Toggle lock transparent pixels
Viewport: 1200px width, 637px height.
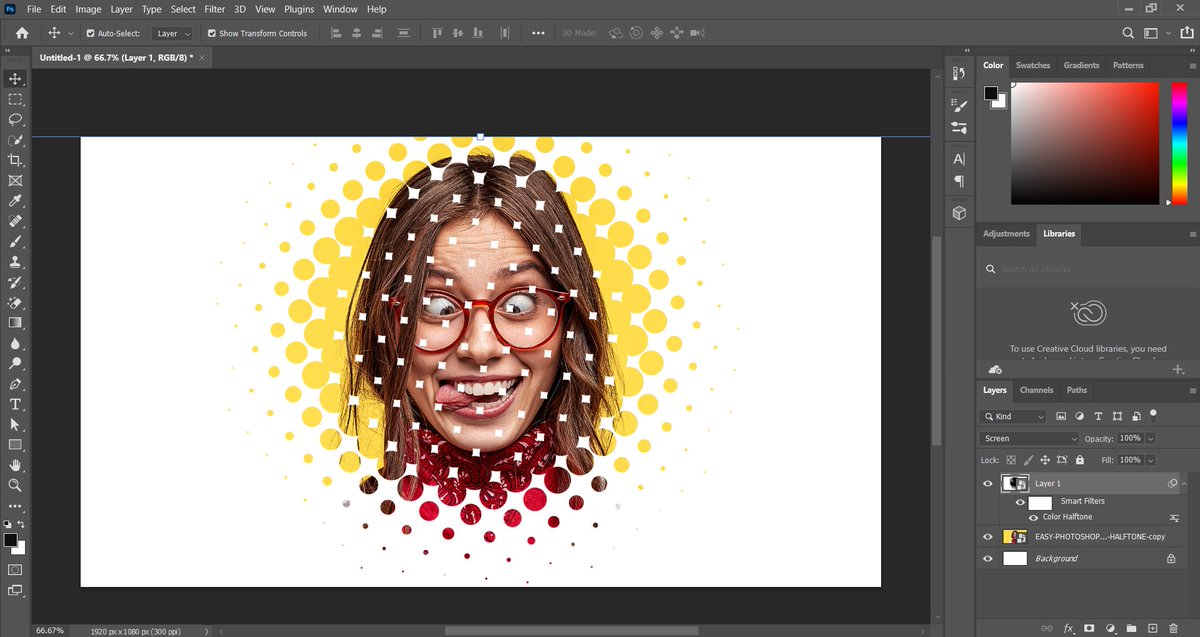pyautogui.click(x=1011, y=460)
